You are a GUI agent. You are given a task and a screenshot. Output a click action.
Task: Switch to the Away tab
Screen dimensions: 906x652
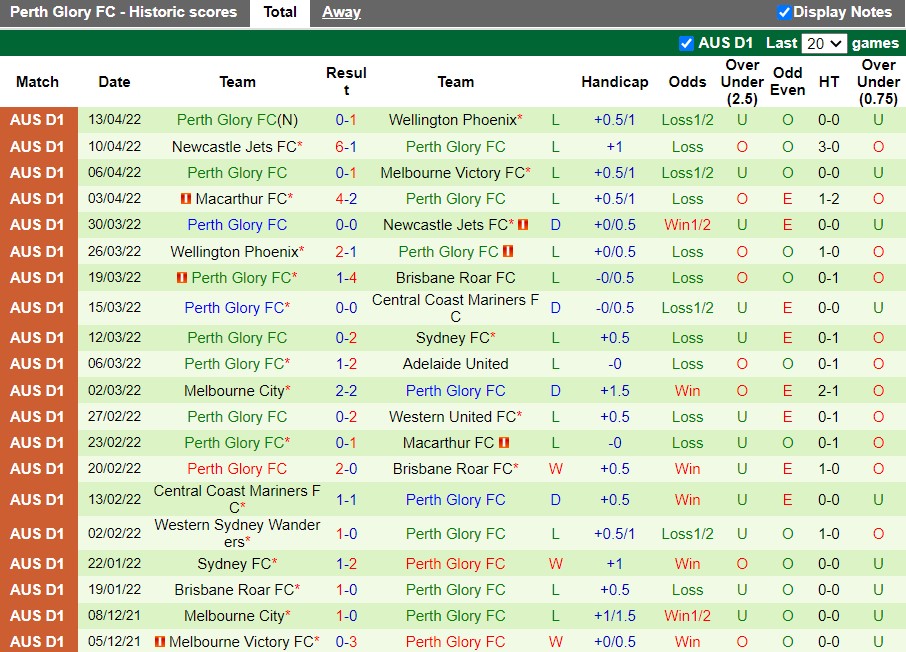click(341, 12)
